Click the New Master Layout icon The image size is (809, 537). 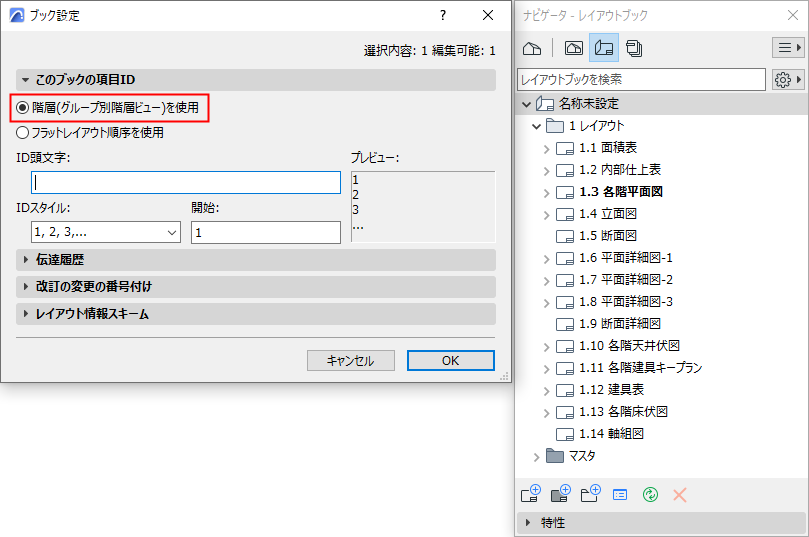pos(561,494)
